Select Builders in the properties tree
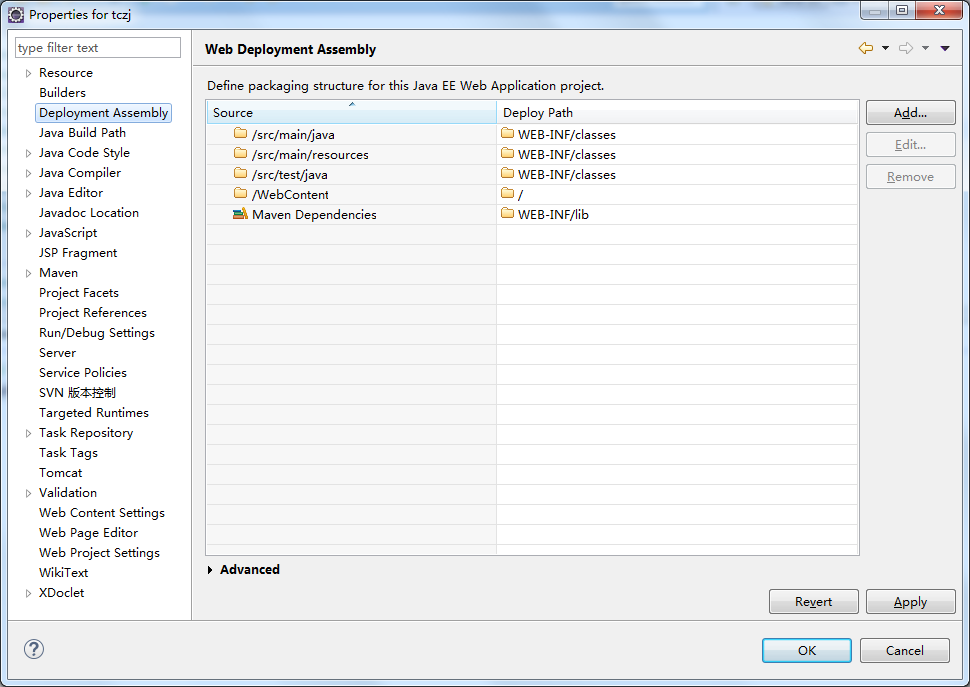 coord(62,93)
